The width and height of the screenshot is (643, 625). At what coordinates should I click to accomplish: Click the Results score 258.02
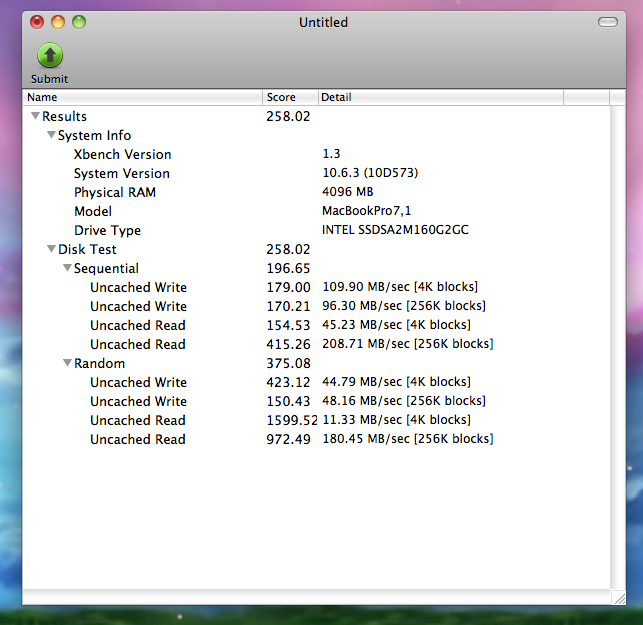coord(288,116)
